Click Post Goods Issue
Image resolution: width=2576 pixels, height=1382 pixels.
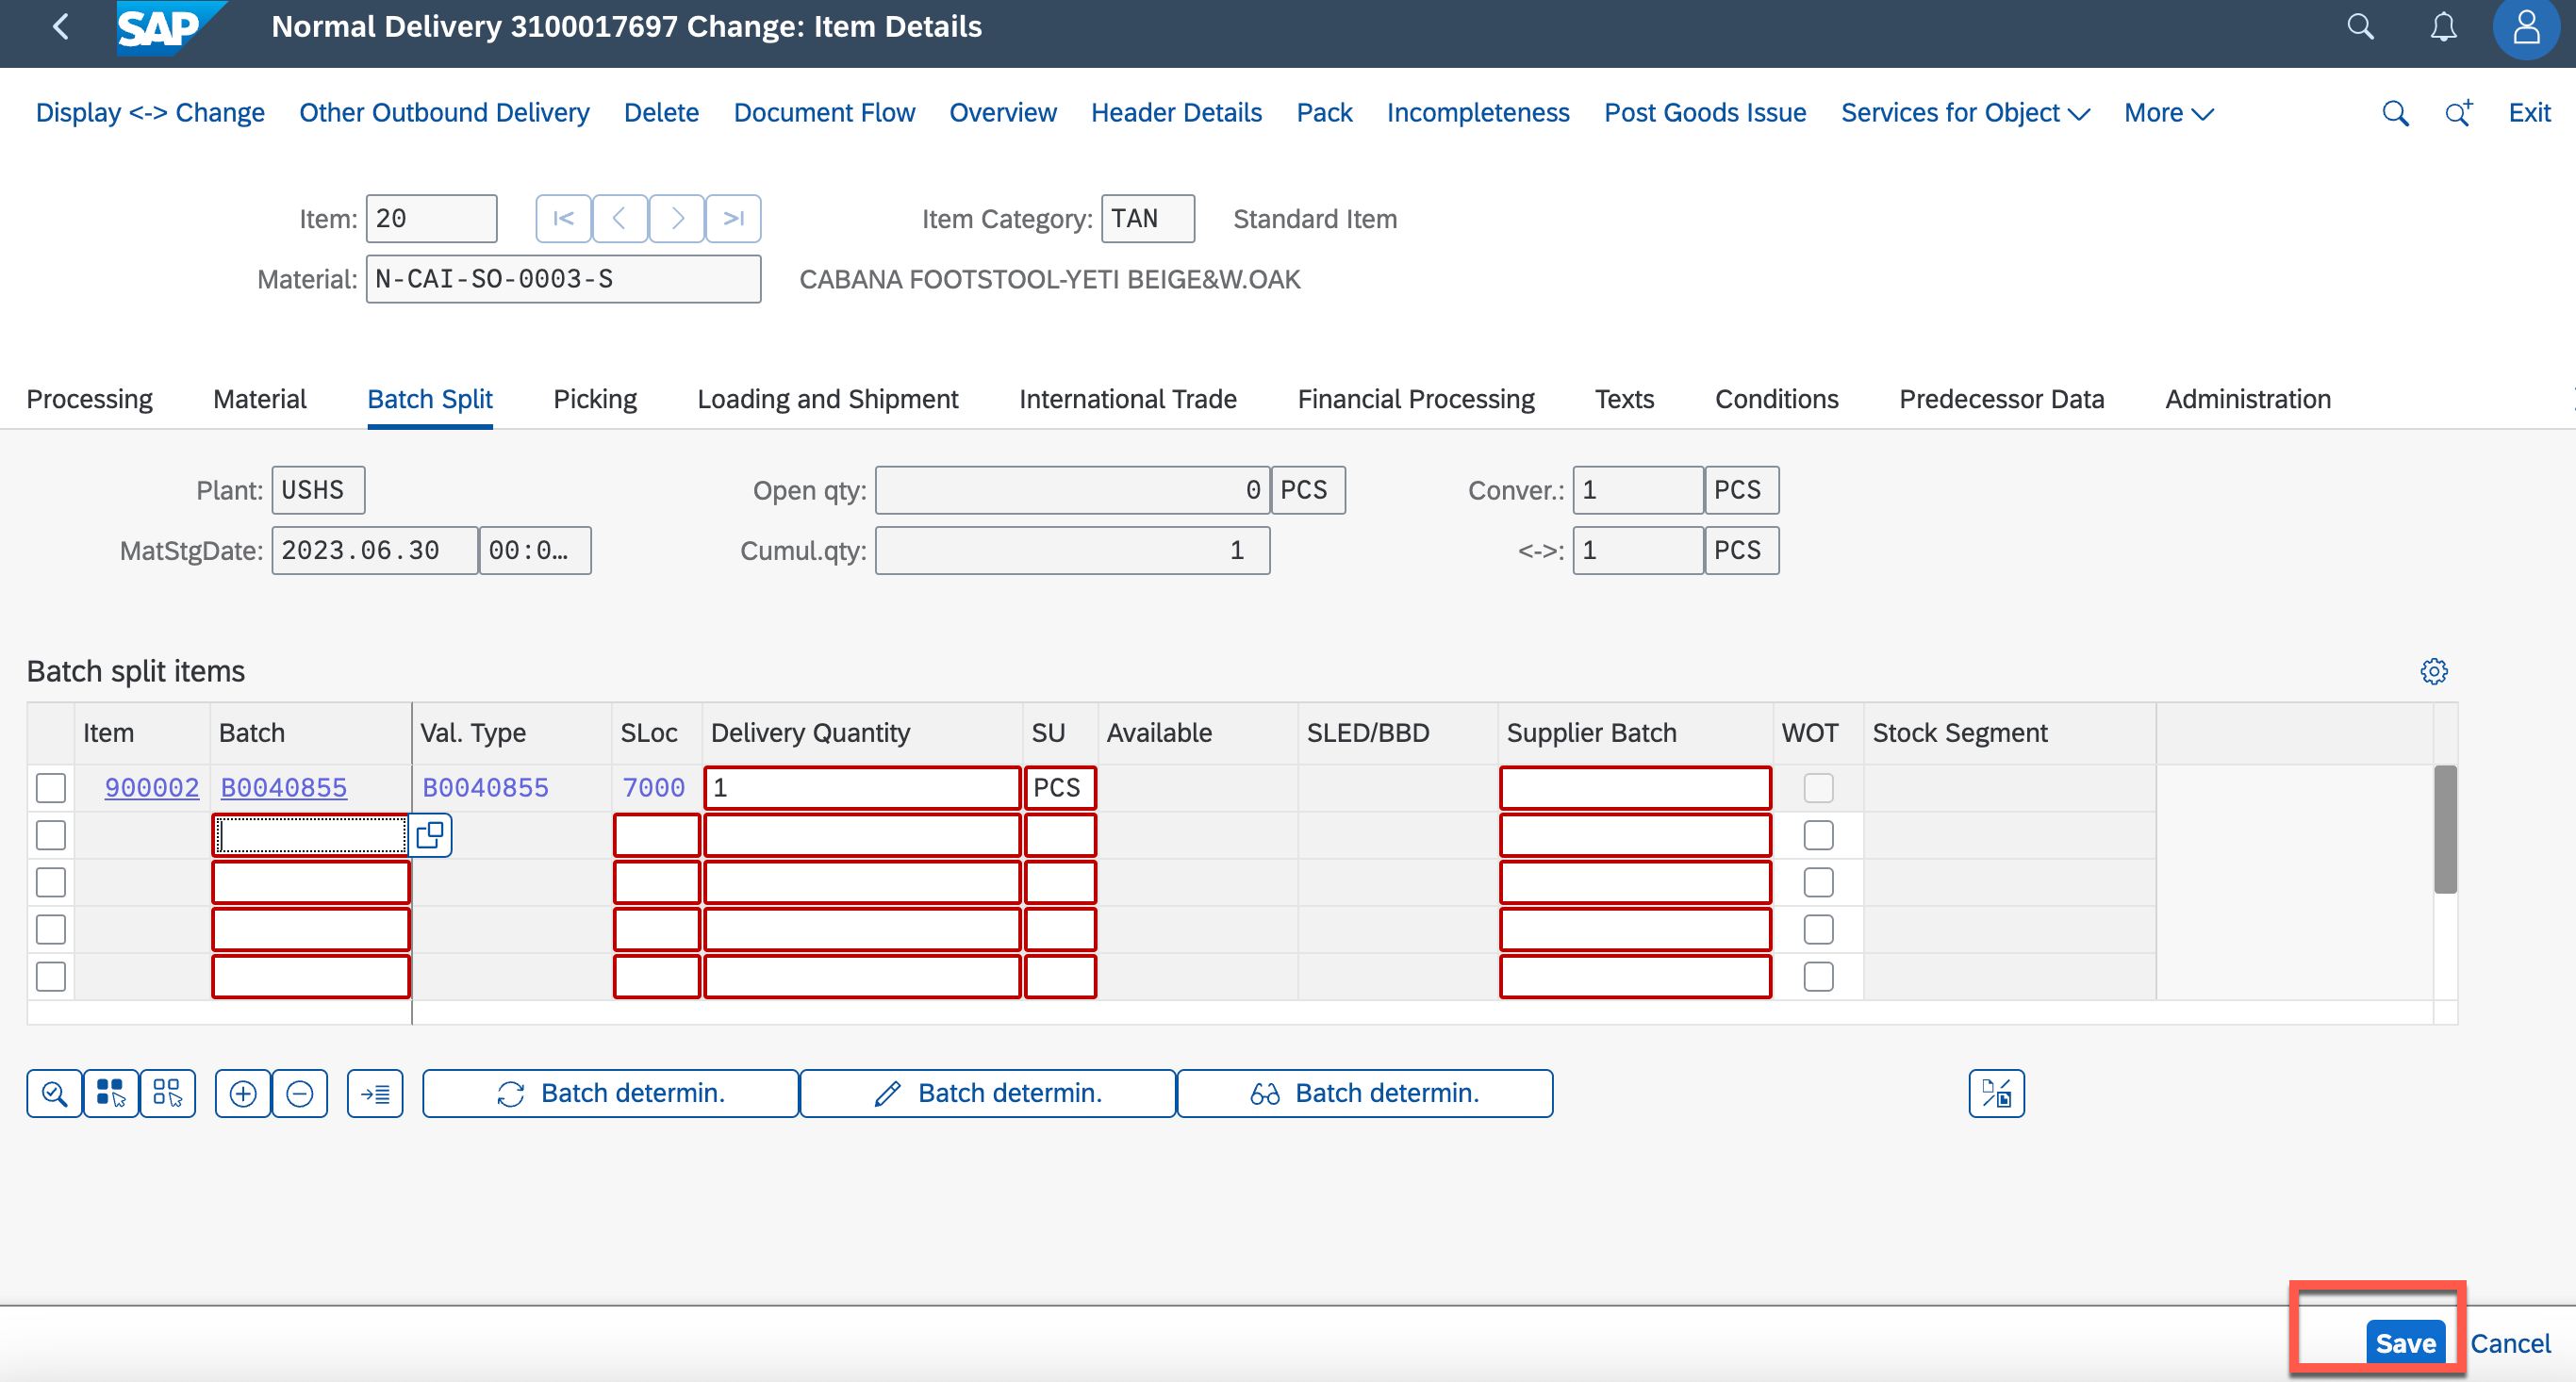(x=1704, y=113)
